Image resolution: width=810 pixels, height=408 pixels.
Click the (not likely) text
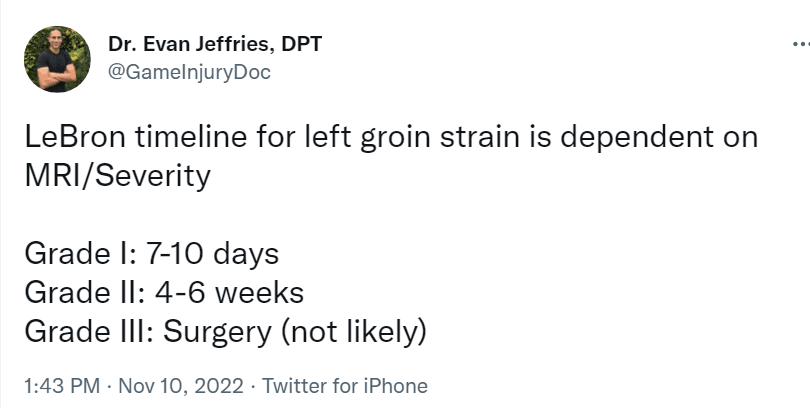pyautogui.click(x=354, y=332)
